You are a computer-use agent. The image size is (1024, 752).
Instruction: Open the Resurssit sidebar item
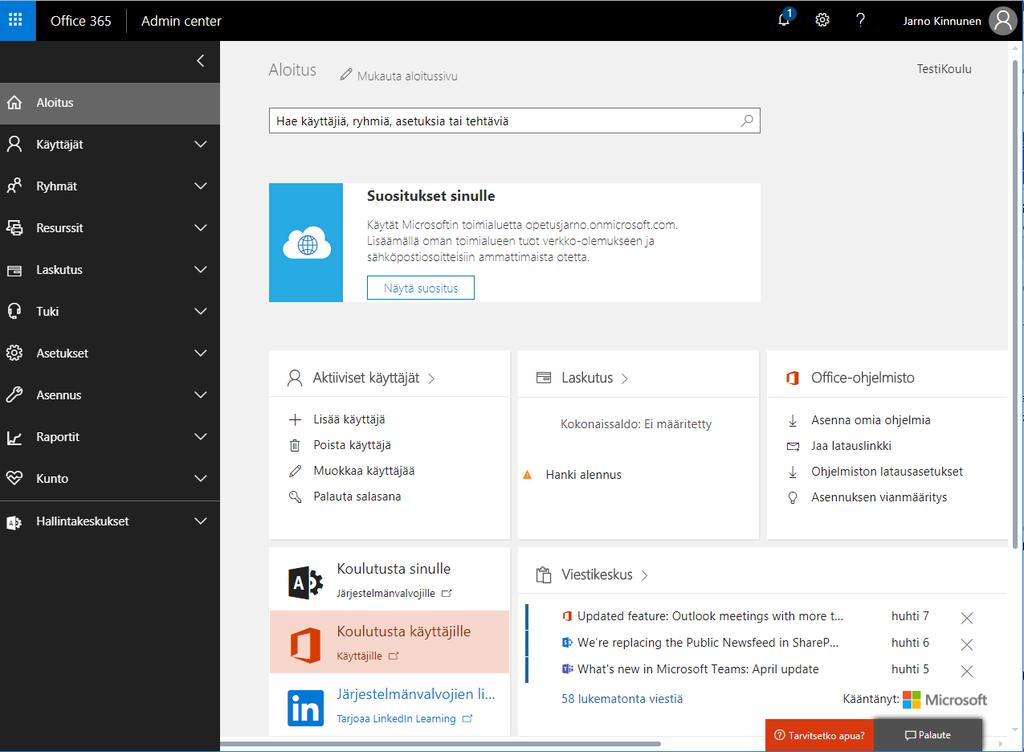point(110,228)
